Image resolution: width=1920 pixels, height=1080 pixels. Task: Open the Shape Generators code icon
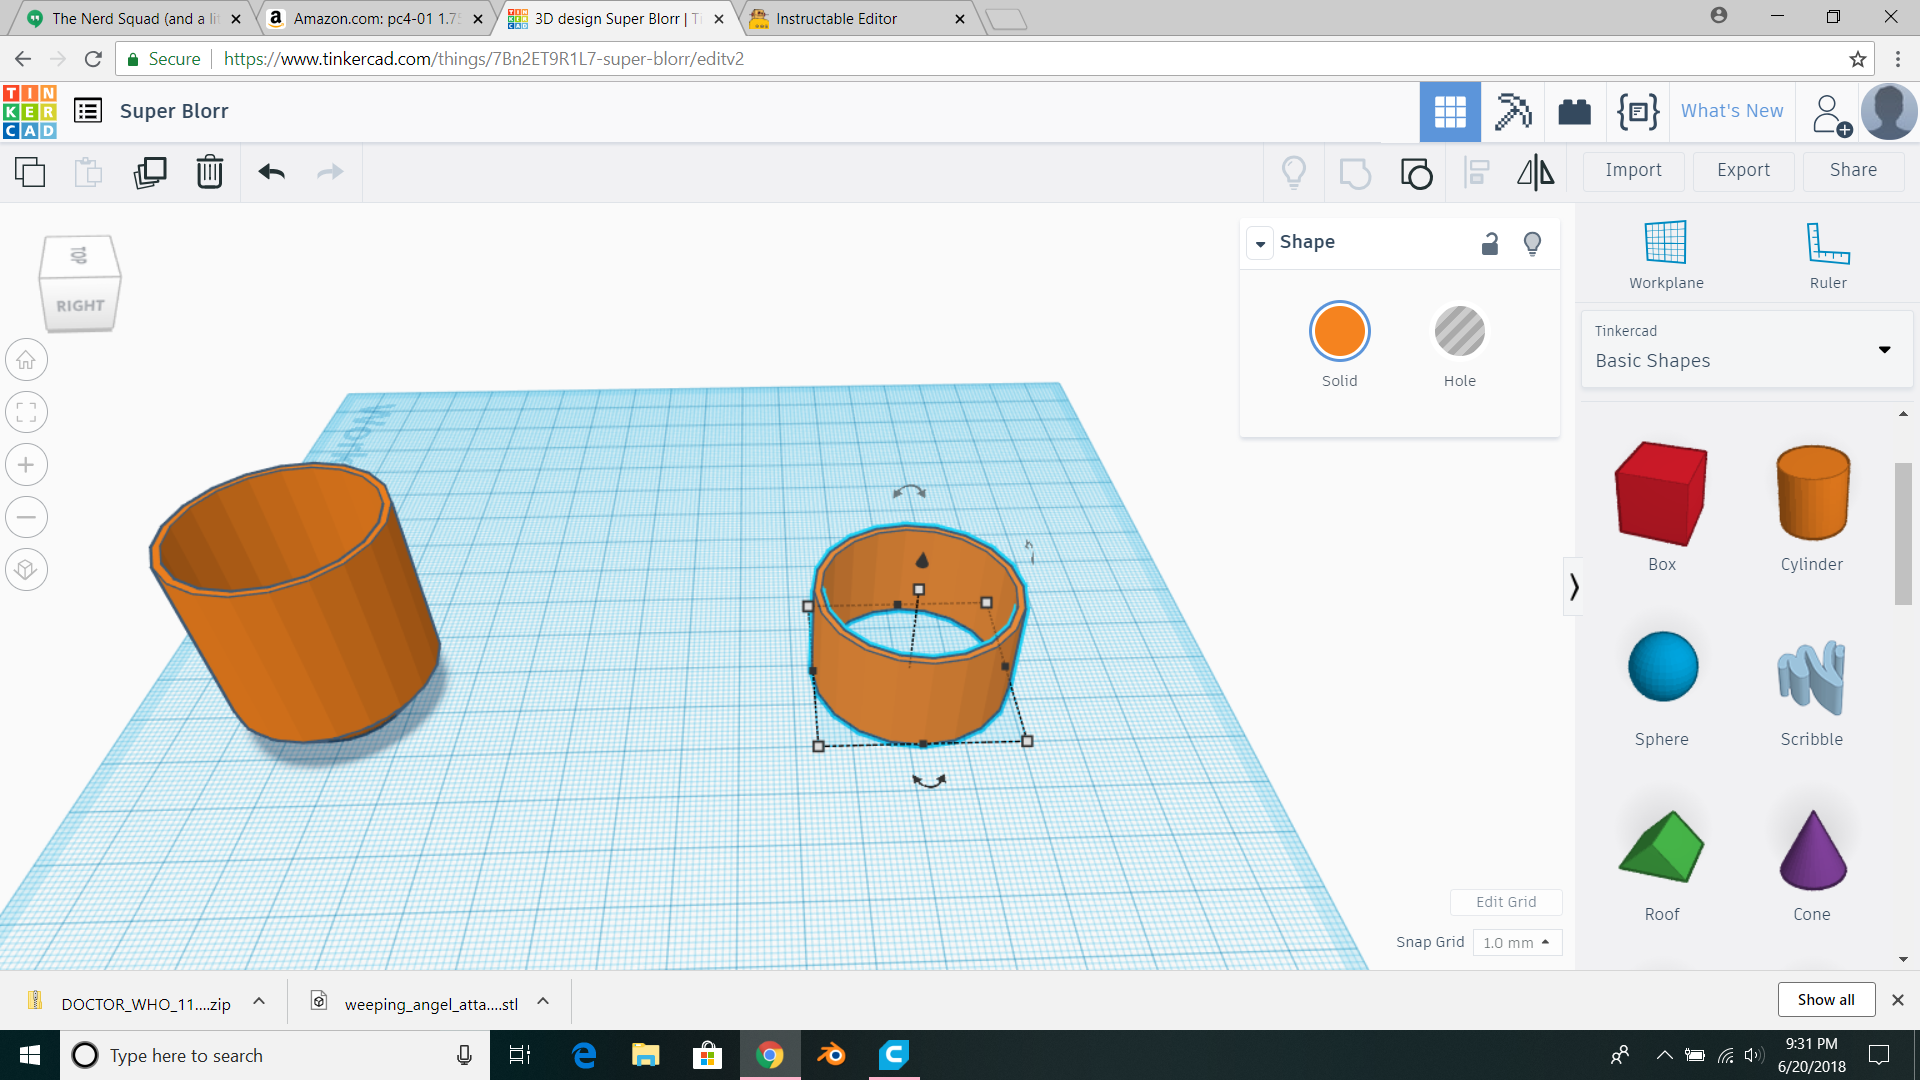[1638, 111]
